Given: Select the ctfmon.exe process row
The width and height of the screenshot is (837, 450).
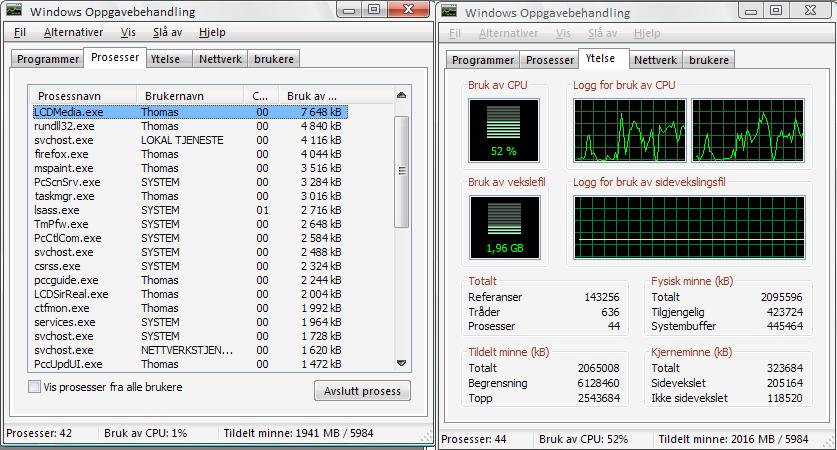Looking at the screenshot, I should pyautogui.click(x=189, y=308).
